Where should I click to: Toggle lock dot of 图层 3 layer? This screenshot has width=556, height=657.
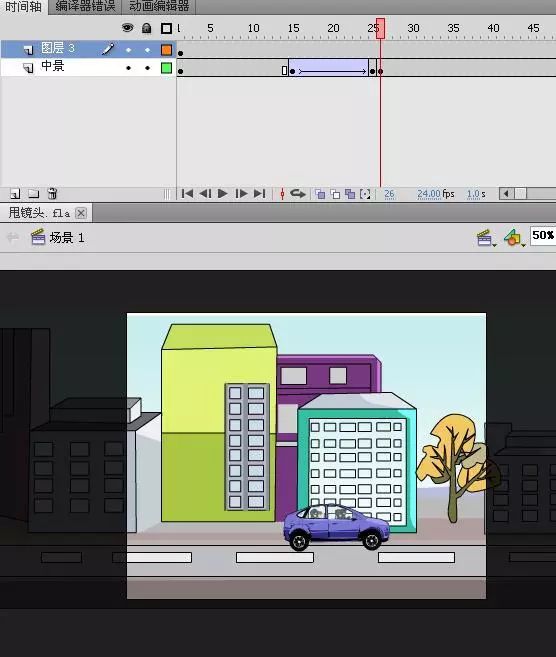point(147,50)
